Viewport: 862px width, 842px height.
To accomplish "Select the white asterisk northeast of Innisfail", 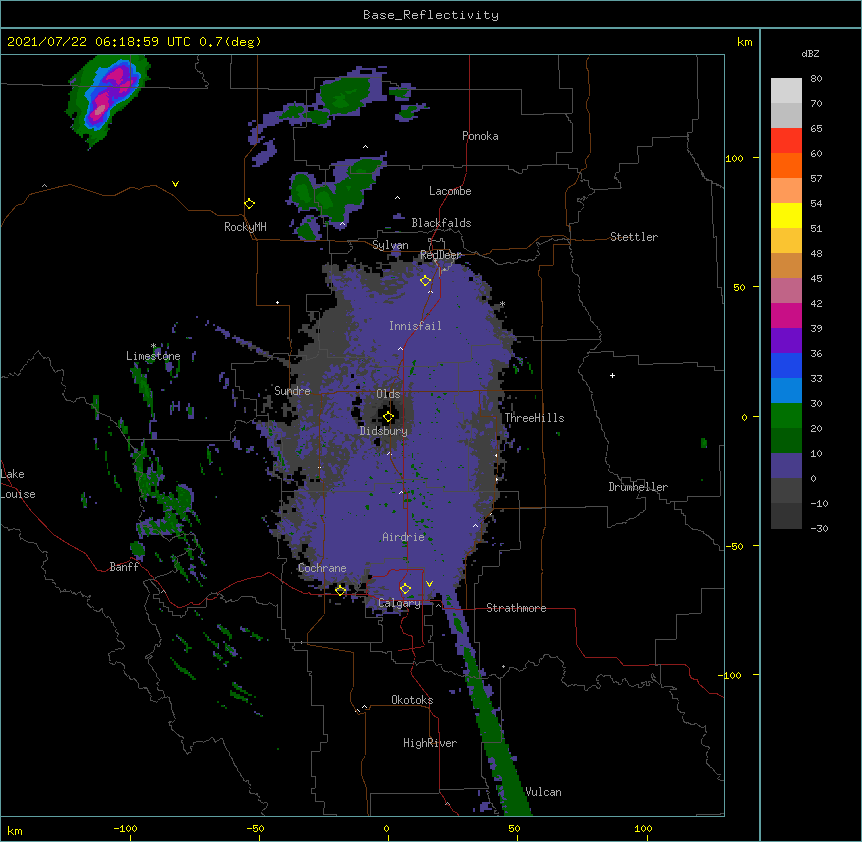I will pos(502,304).
